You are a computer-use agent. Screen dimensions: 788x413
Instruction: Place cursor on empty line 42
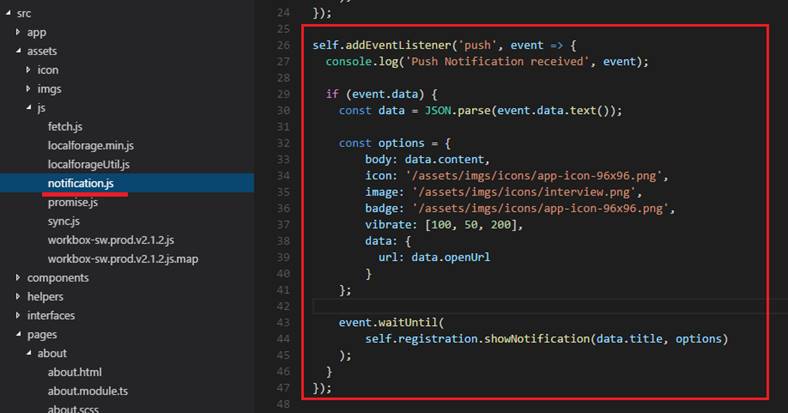coord(550,306)
